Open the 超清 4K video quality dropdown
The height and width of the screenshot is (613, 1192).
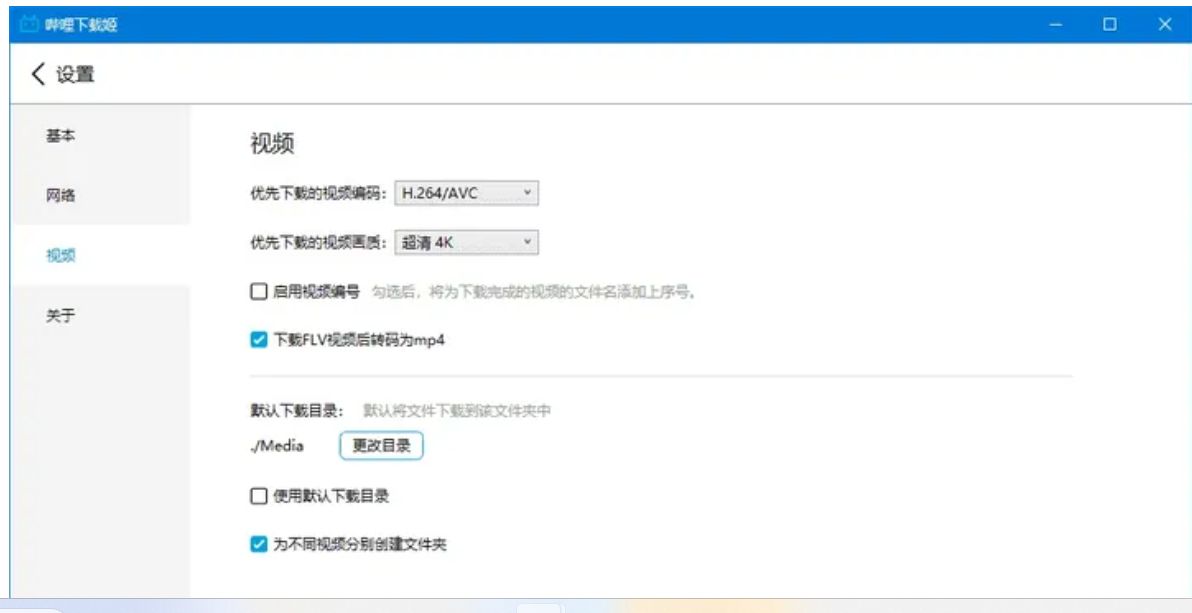[x=467, y=243]
